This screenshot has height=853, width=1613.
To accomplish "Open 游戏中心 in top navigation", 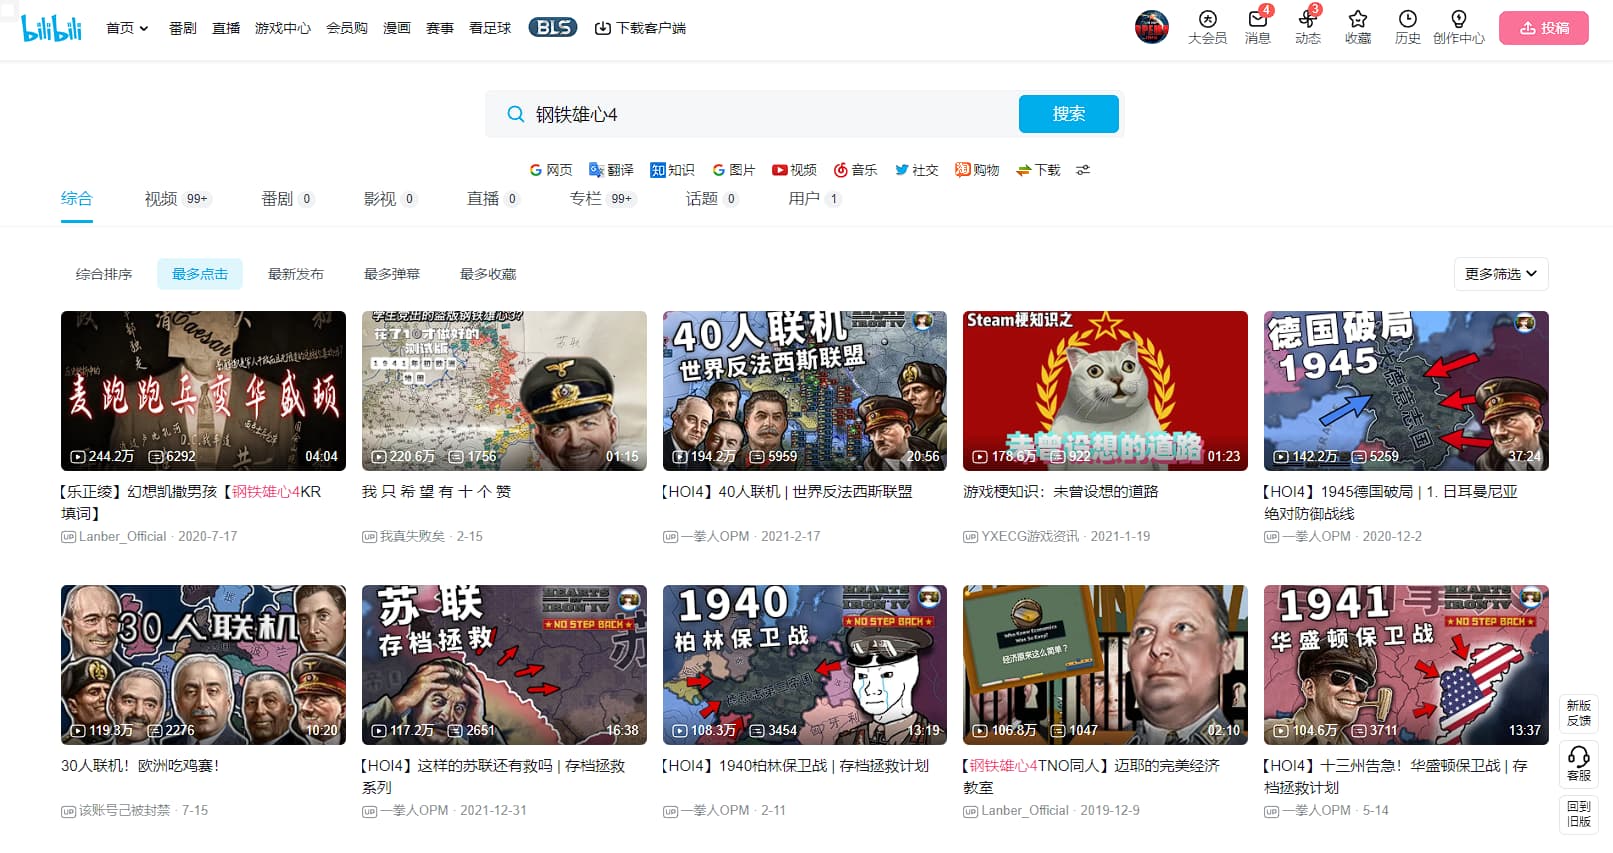I will click(283, 28).
